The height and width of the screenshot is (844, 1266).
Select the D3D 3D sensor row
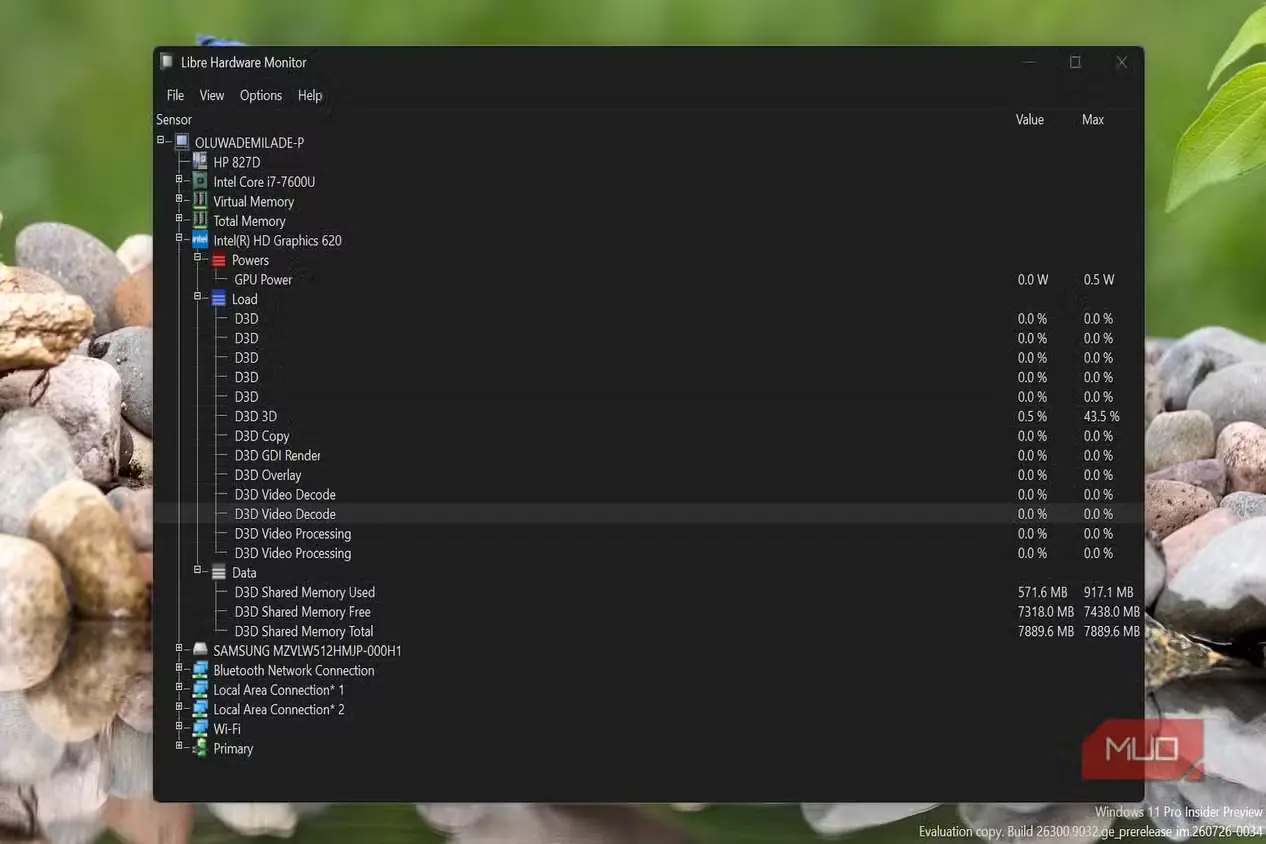[648, 416]
